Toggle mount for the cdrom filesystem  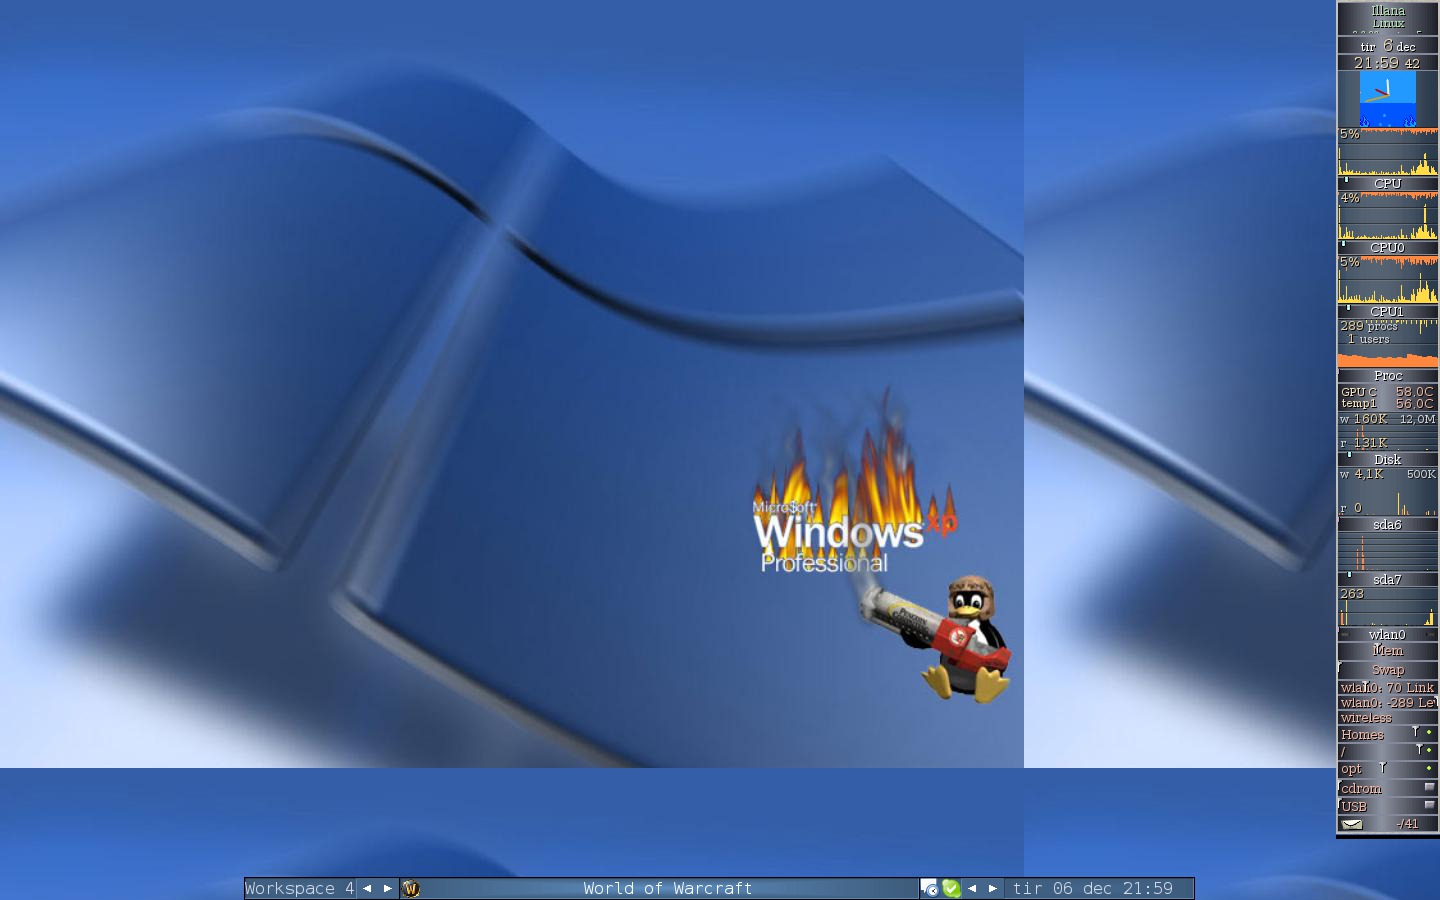(x=1429, y=788)
